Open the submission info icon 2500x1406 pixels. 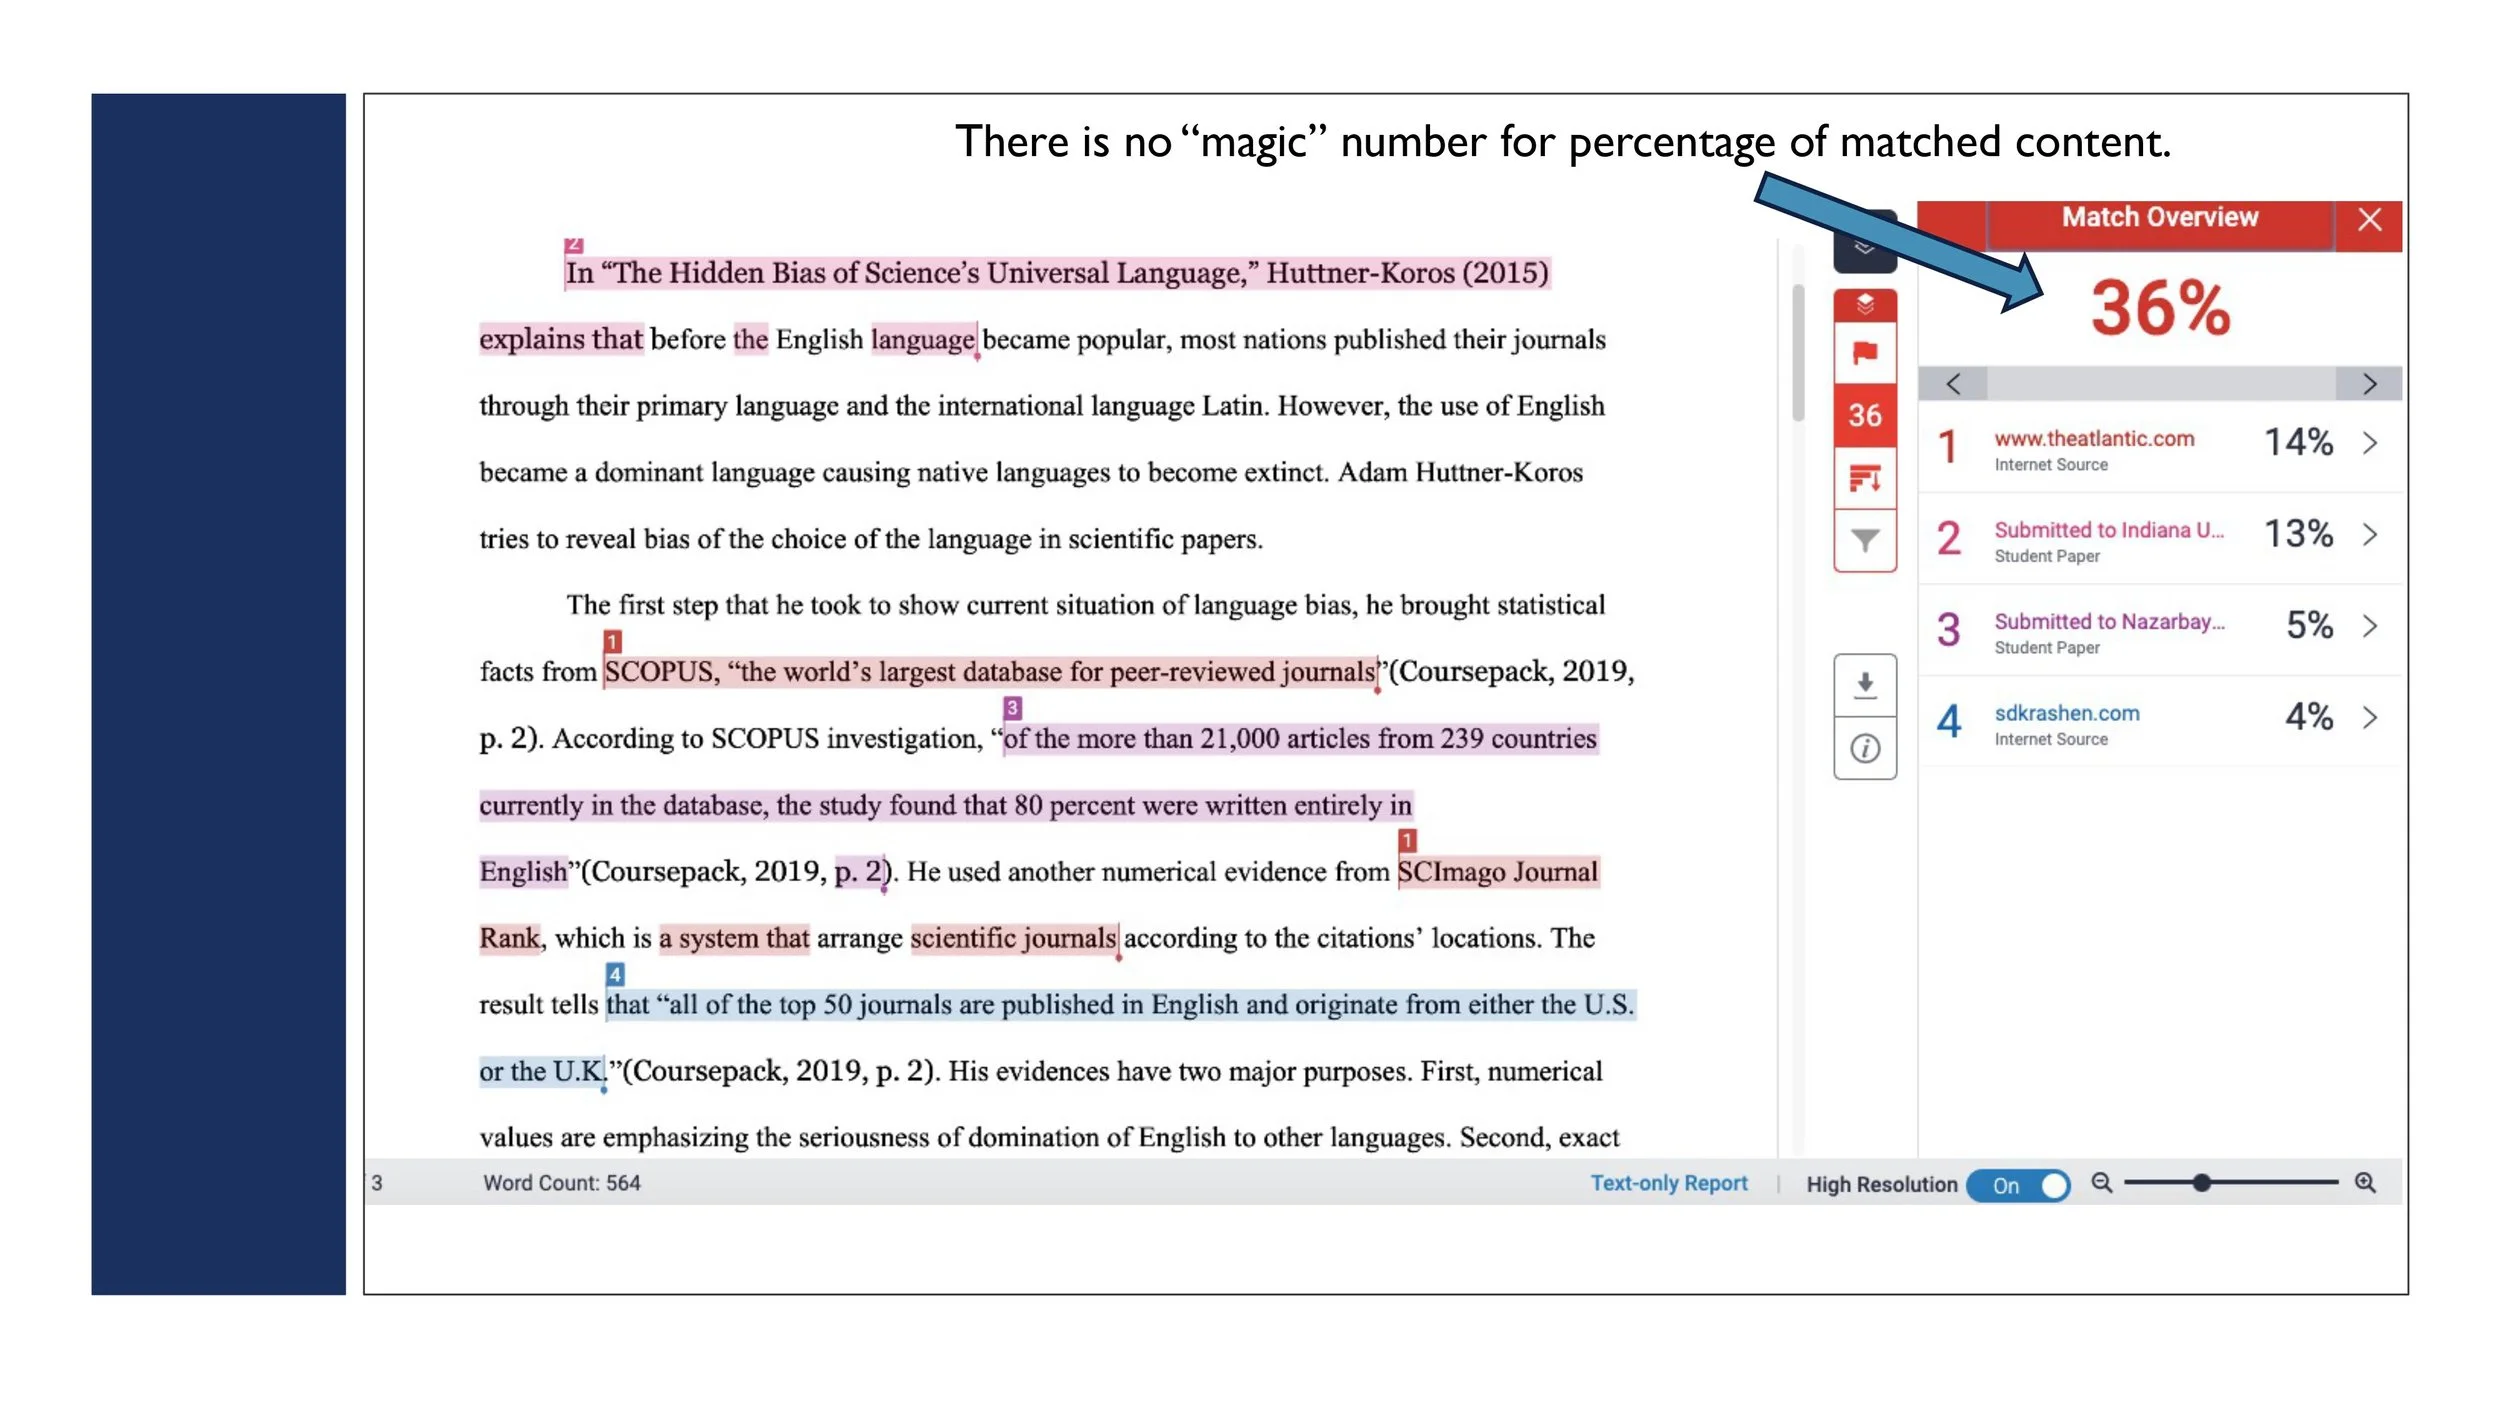click(1864, 748)
